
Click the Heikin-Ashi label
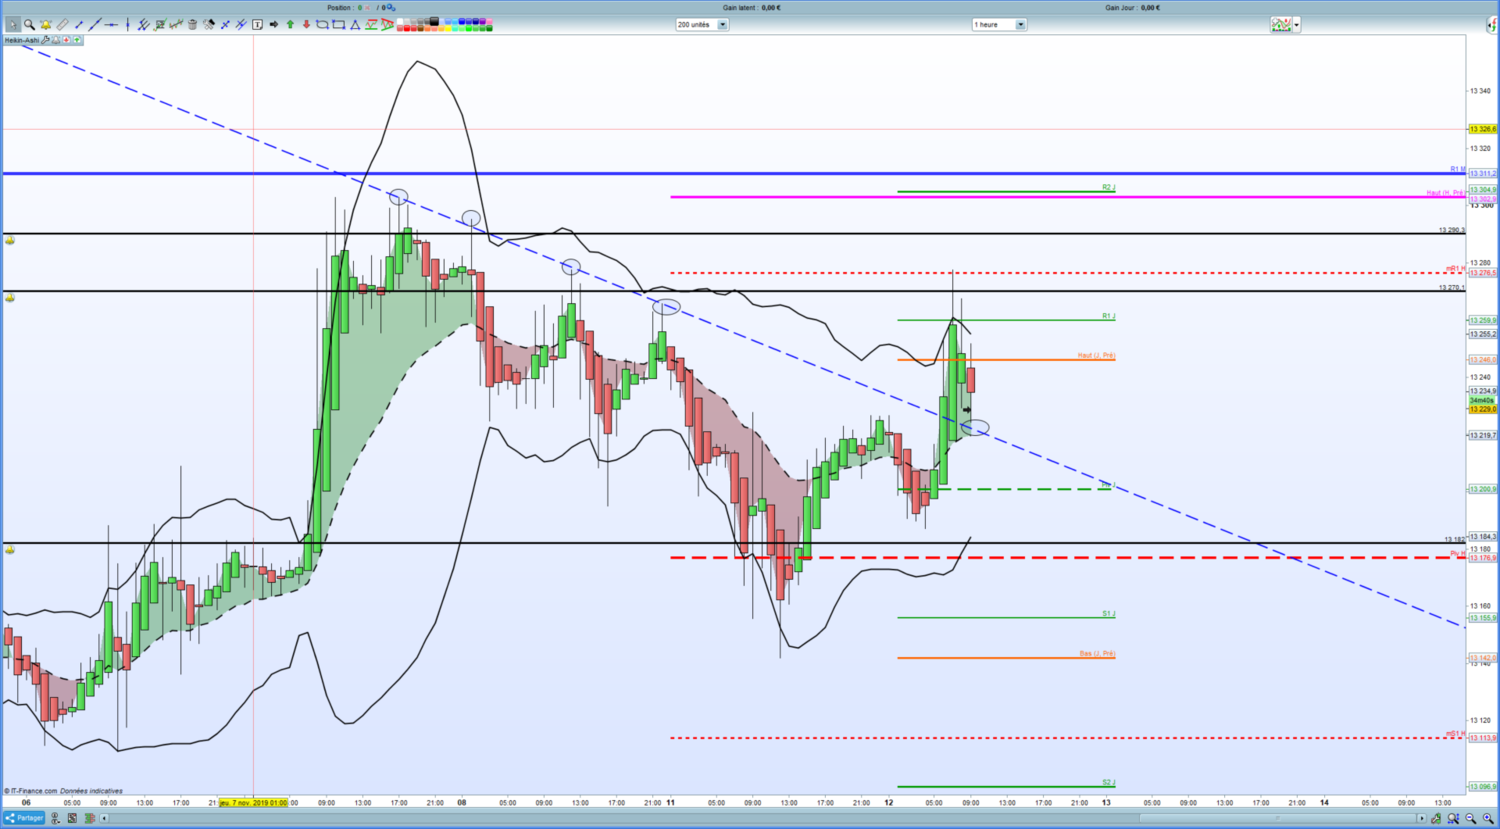[x=23, y=40]
